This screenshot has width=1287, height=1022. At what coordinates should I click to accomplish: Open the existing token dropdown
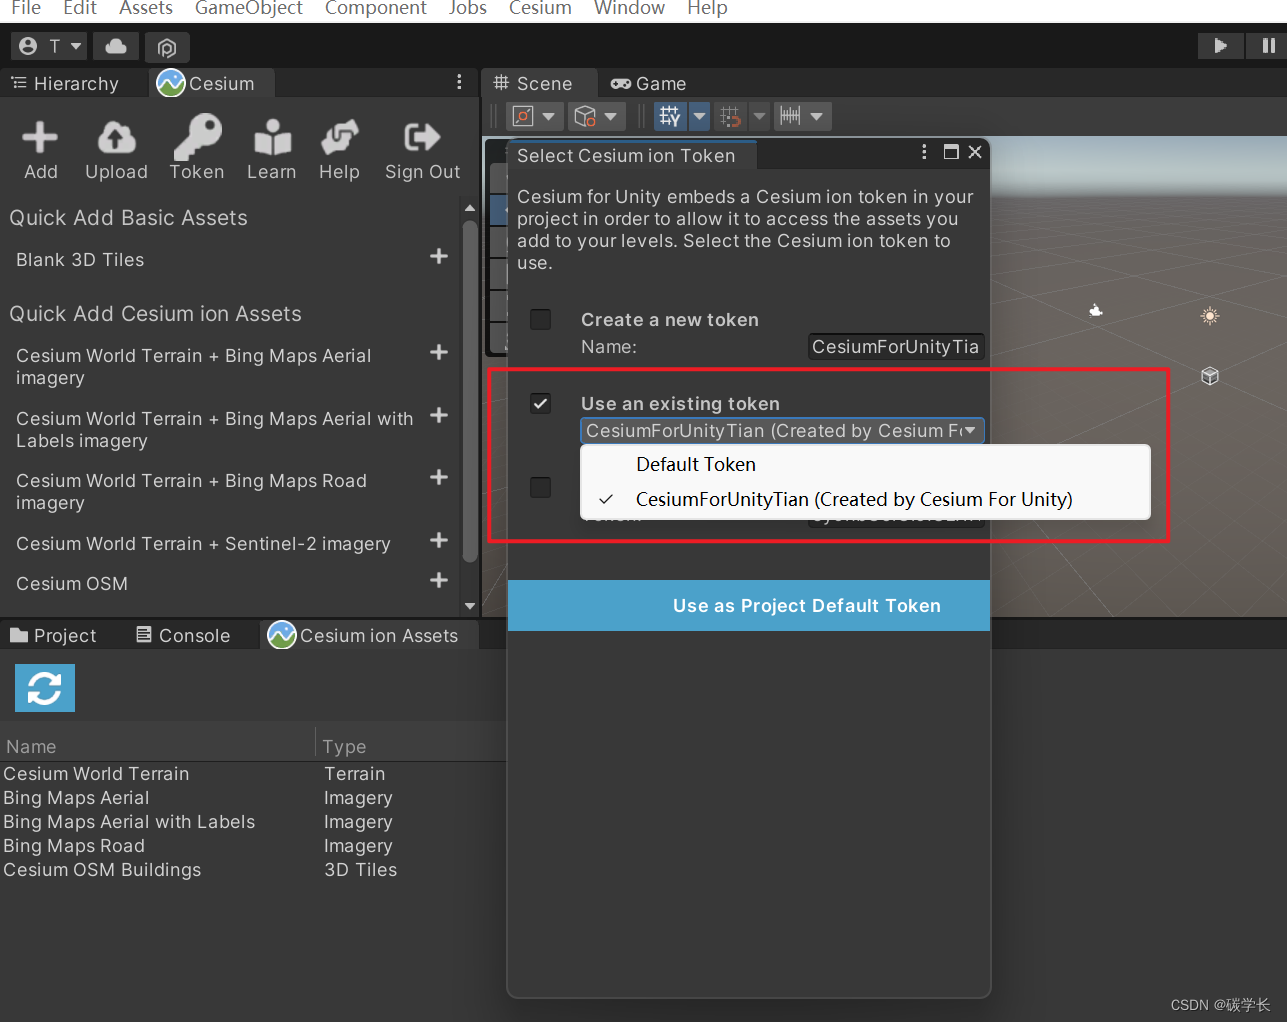tap(782, 431)
